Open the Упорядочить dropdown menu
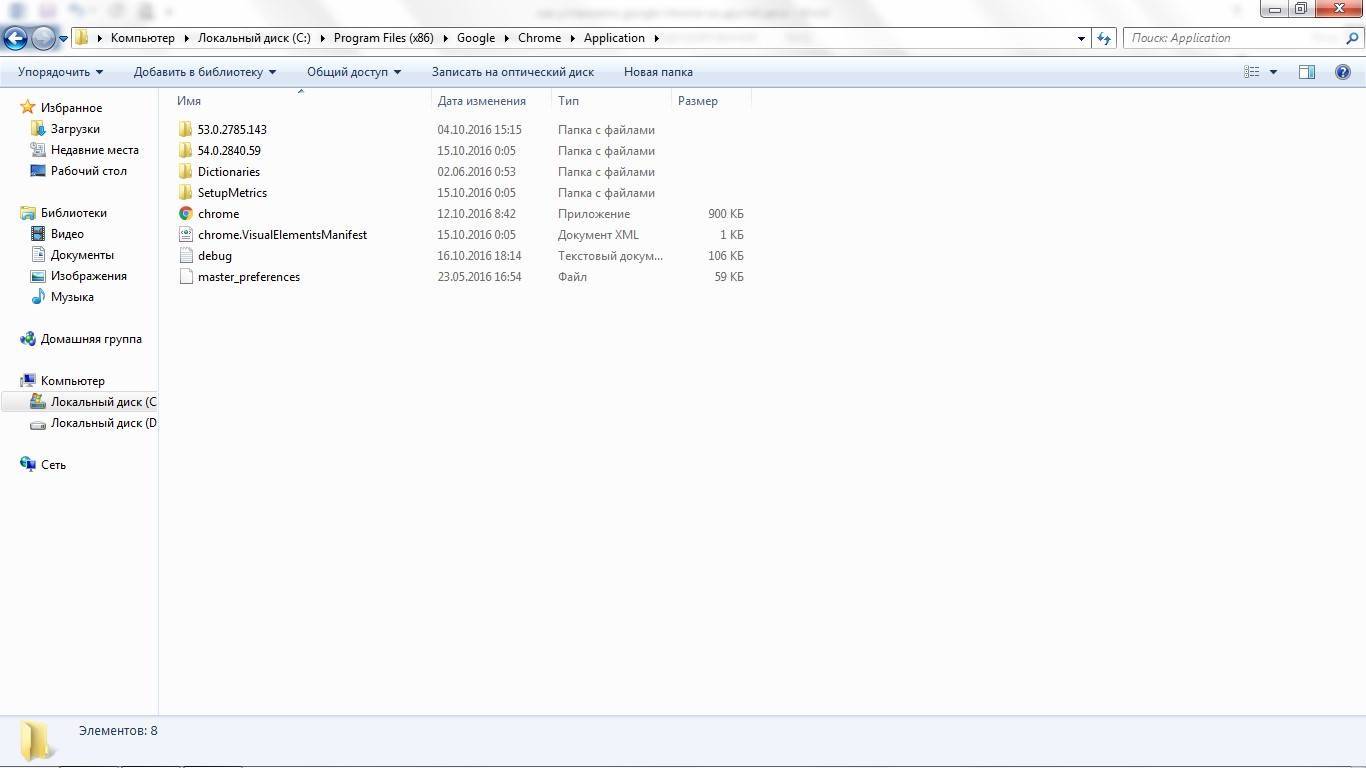Image resolution: width=1366 pixels, height=768 pixels. (60, 72)
